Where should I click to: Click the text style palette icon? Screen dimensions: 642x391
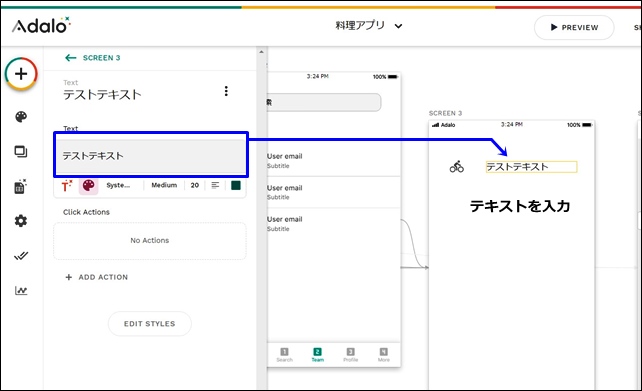tap(88, 185)
